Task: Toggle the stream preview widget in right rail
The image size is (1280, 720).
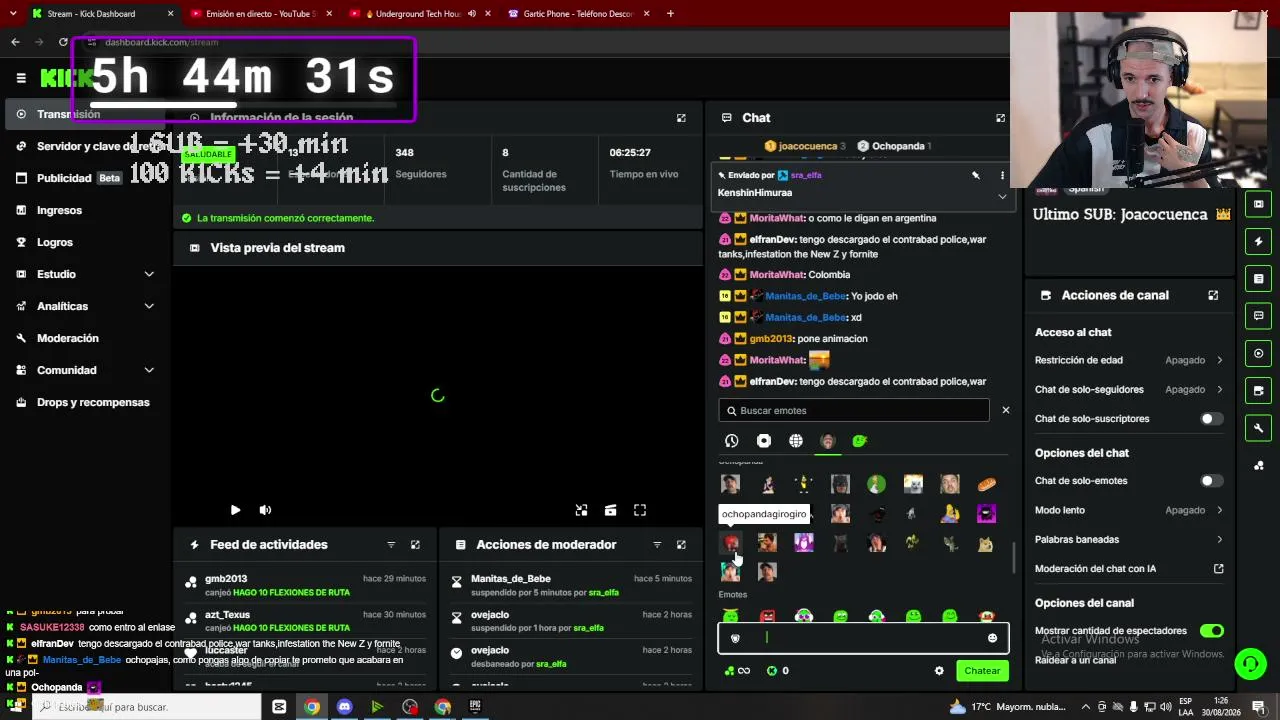Action: coord(1258,204)
